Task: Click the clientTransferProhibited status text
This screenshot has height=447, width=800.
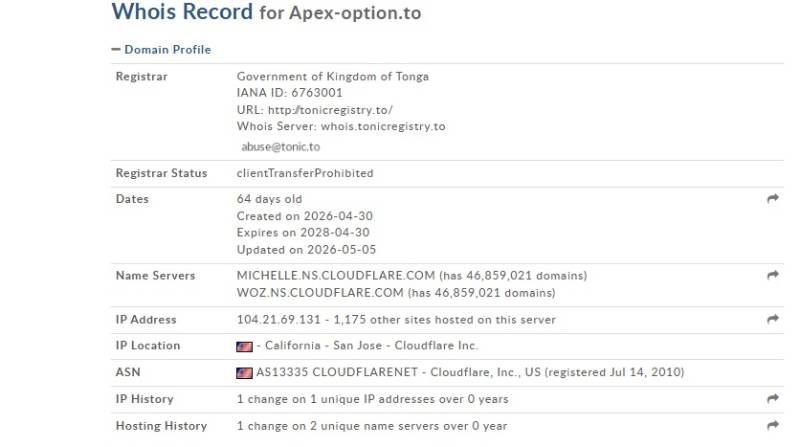Action: click(305, 173)
